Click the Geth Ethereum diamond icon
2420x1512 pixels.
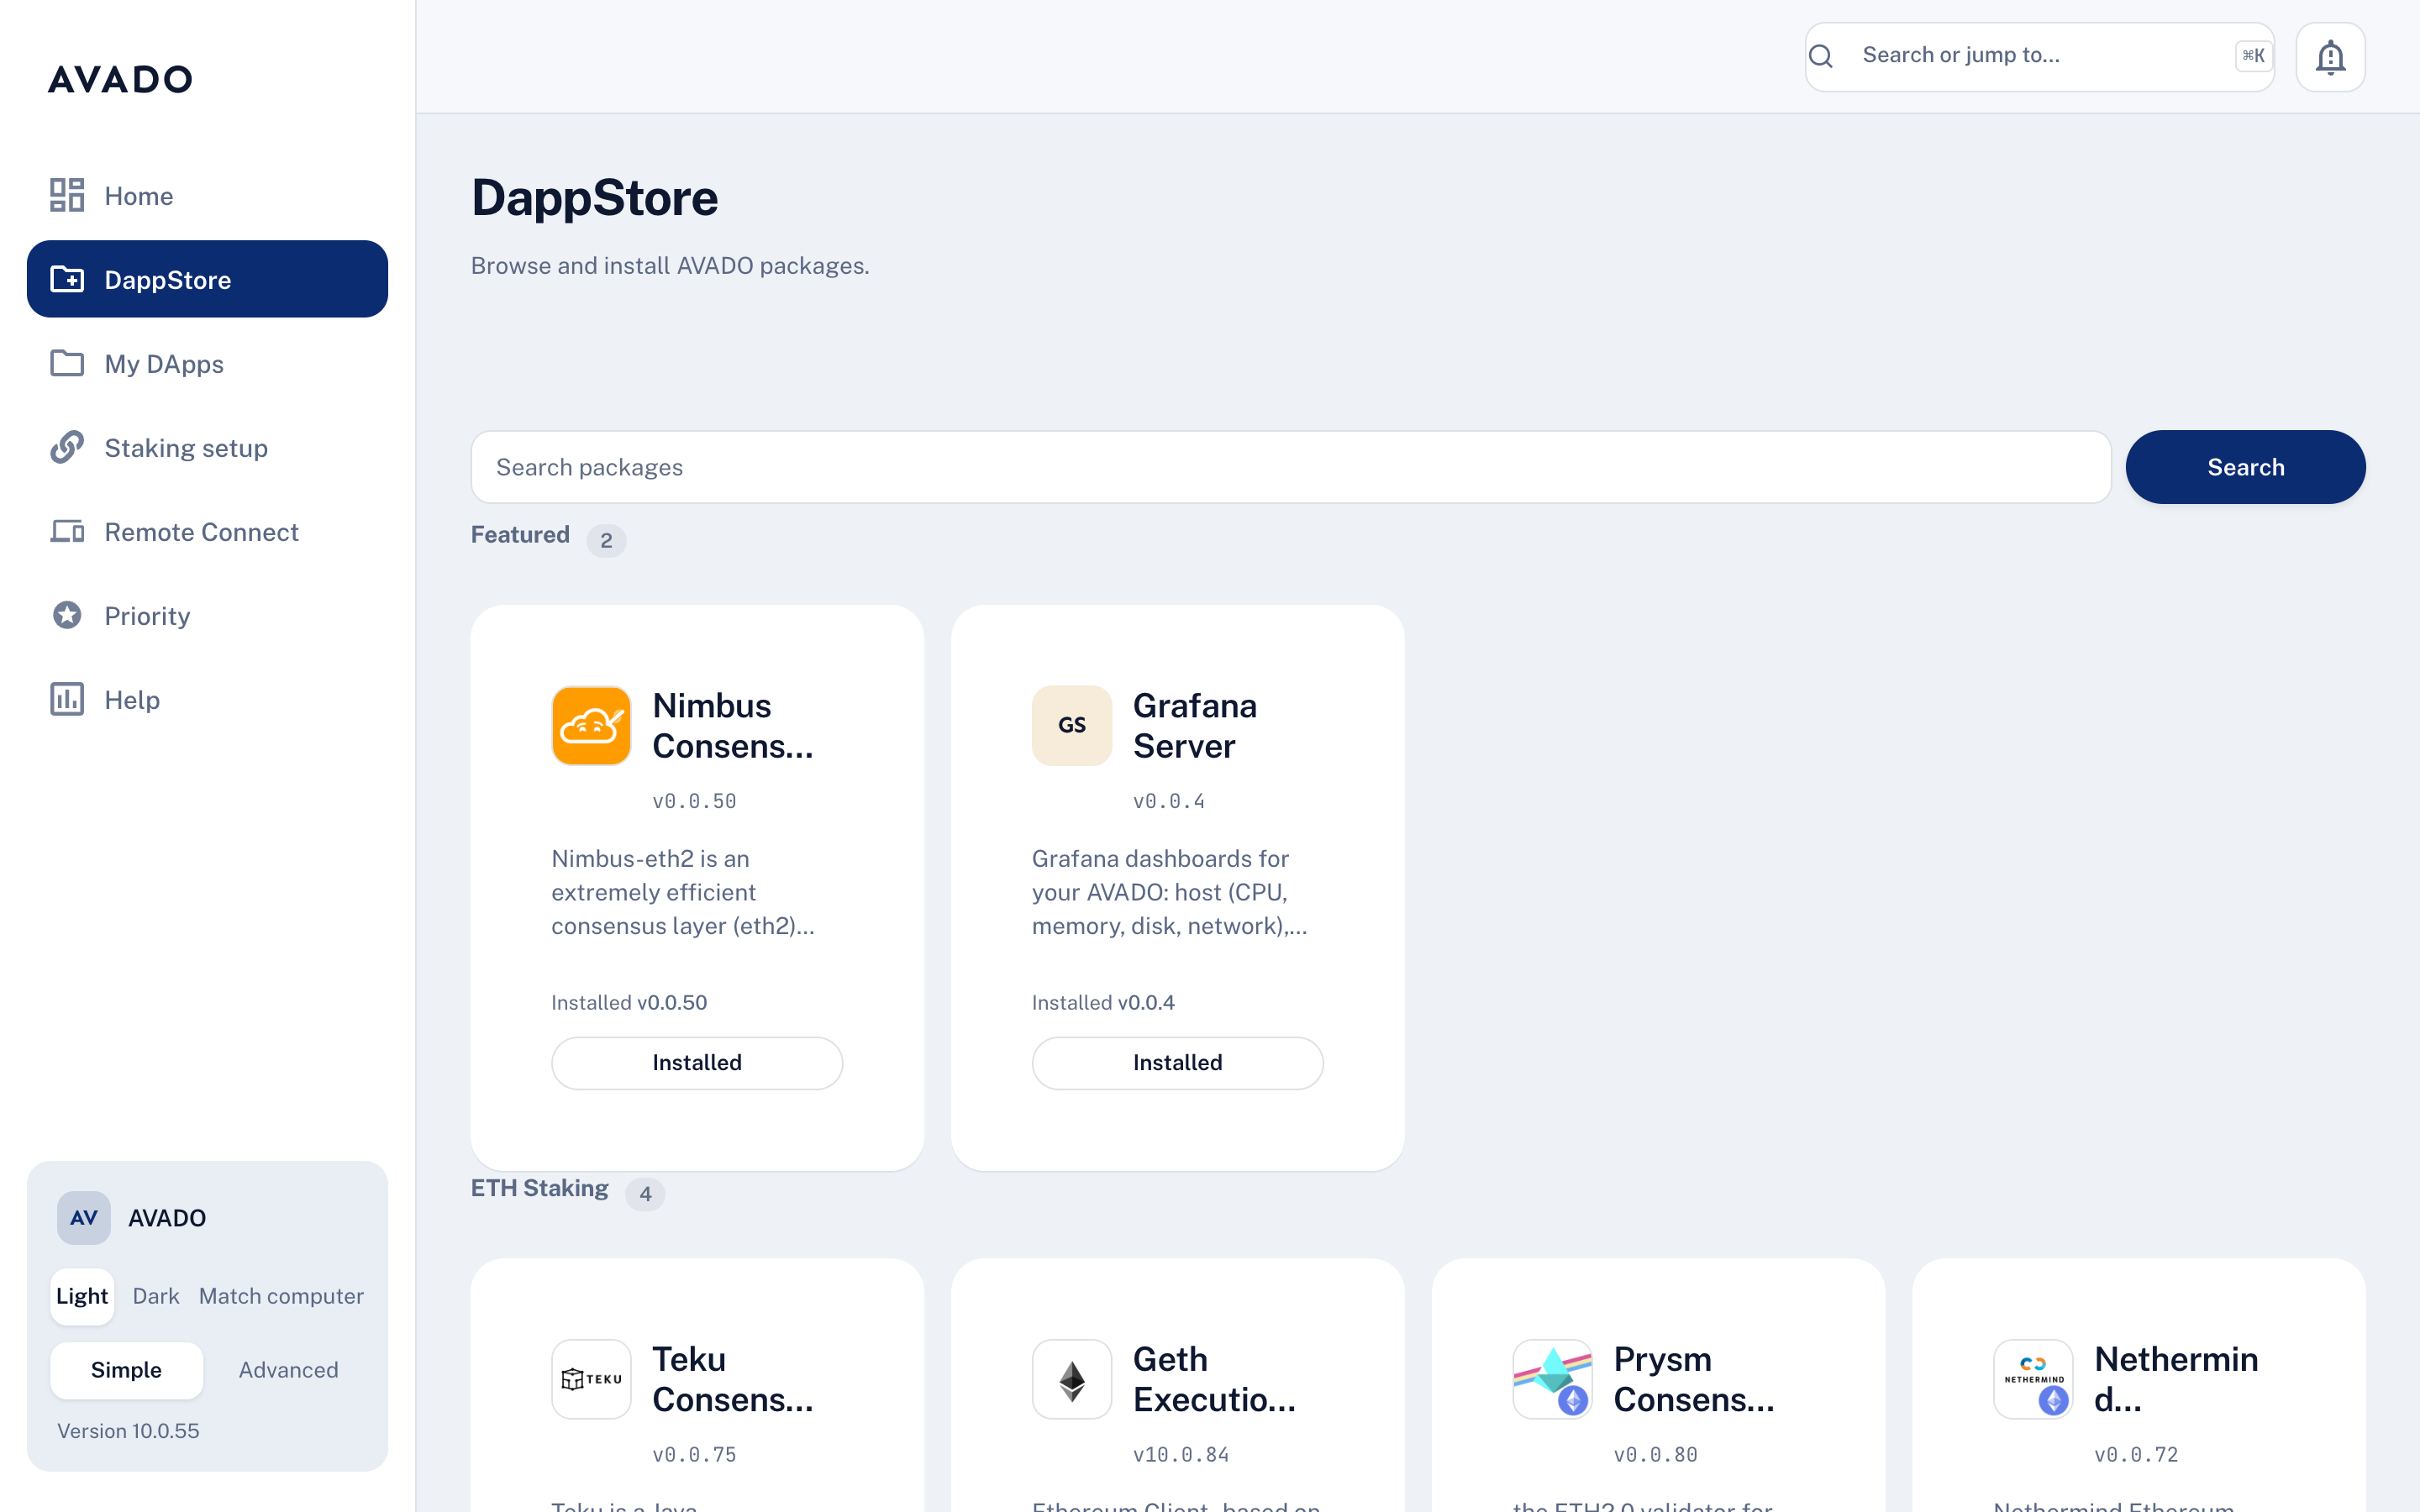pyautogui.click(x=1072, y=1379)
